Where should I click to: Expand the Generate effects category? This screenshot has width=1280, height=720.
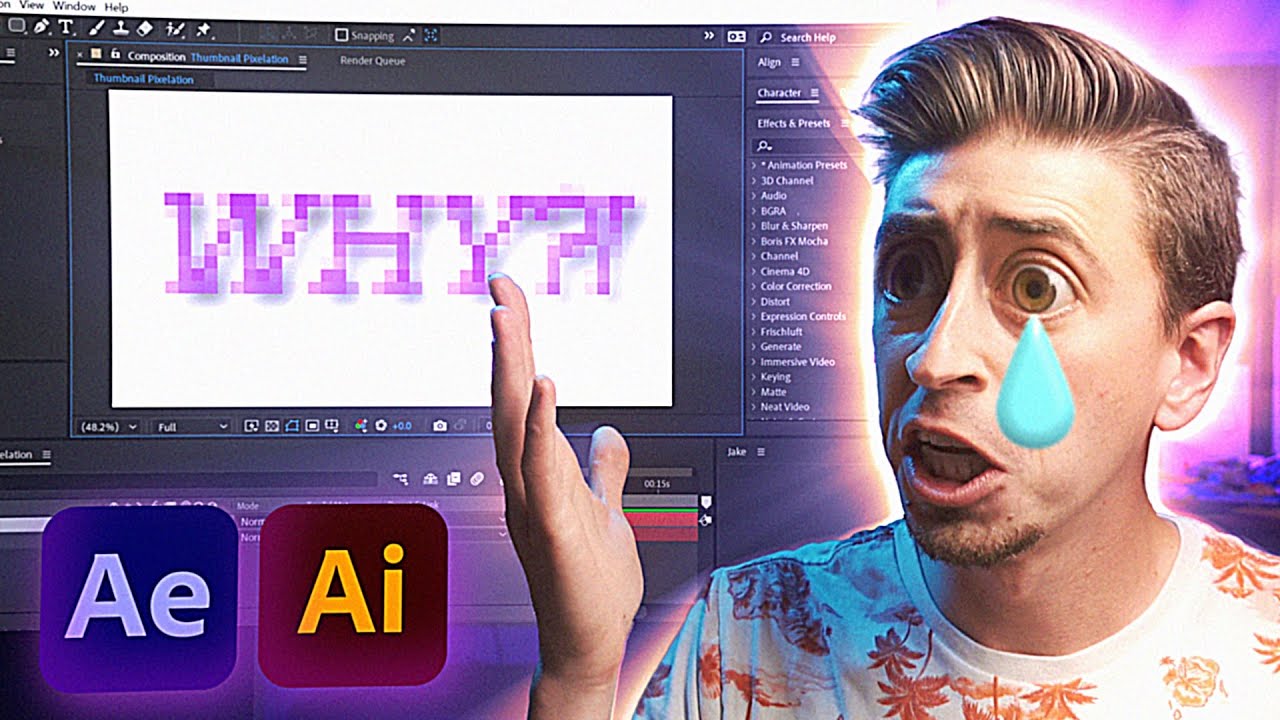coord(754,347)
